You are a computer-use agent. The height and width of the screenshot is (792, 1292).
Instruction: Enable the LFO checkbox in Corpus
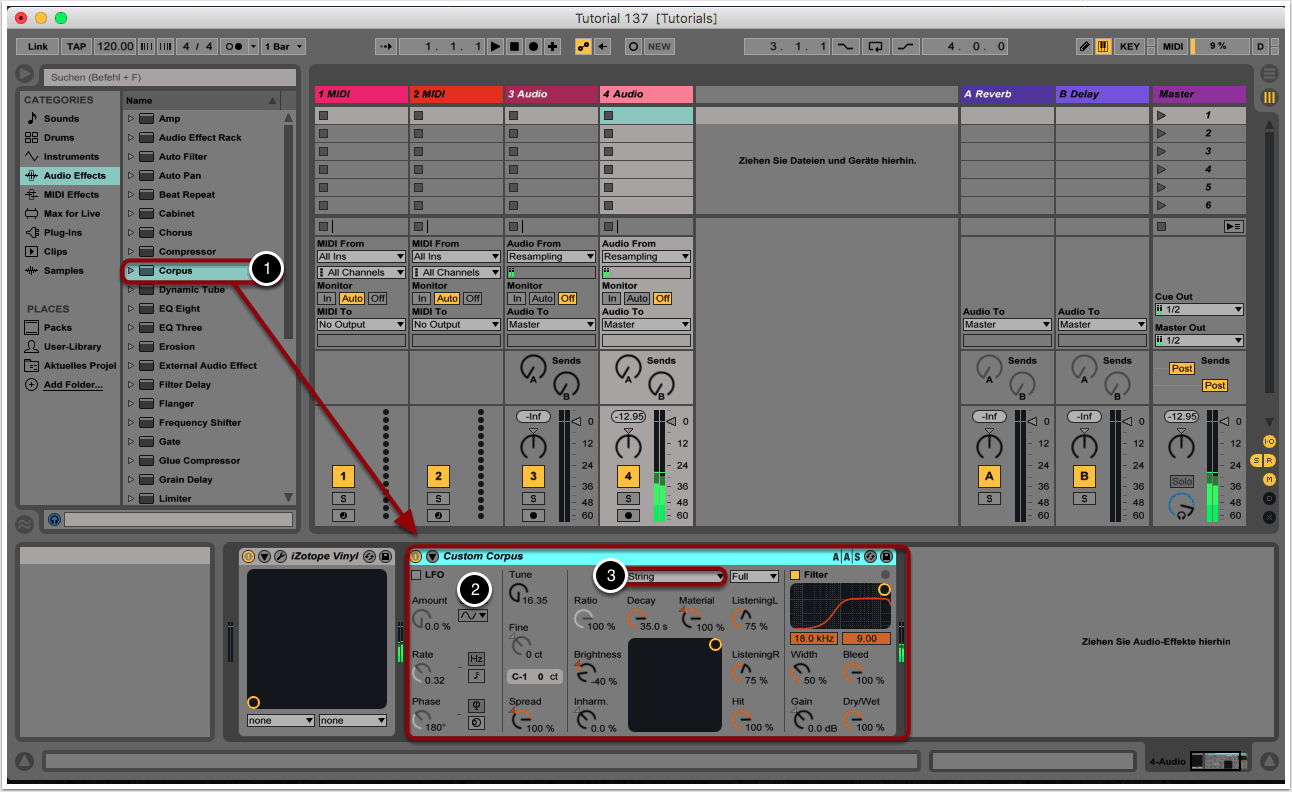point(417,575)
